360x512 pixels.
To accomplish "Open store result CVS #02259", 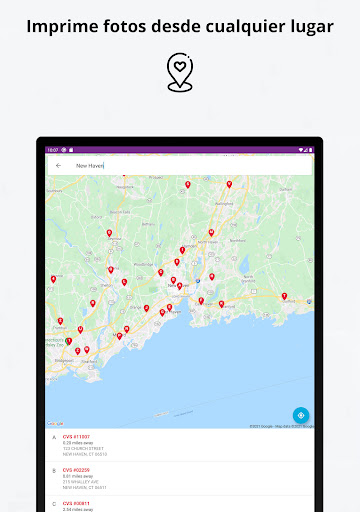I will coord(179,478).
